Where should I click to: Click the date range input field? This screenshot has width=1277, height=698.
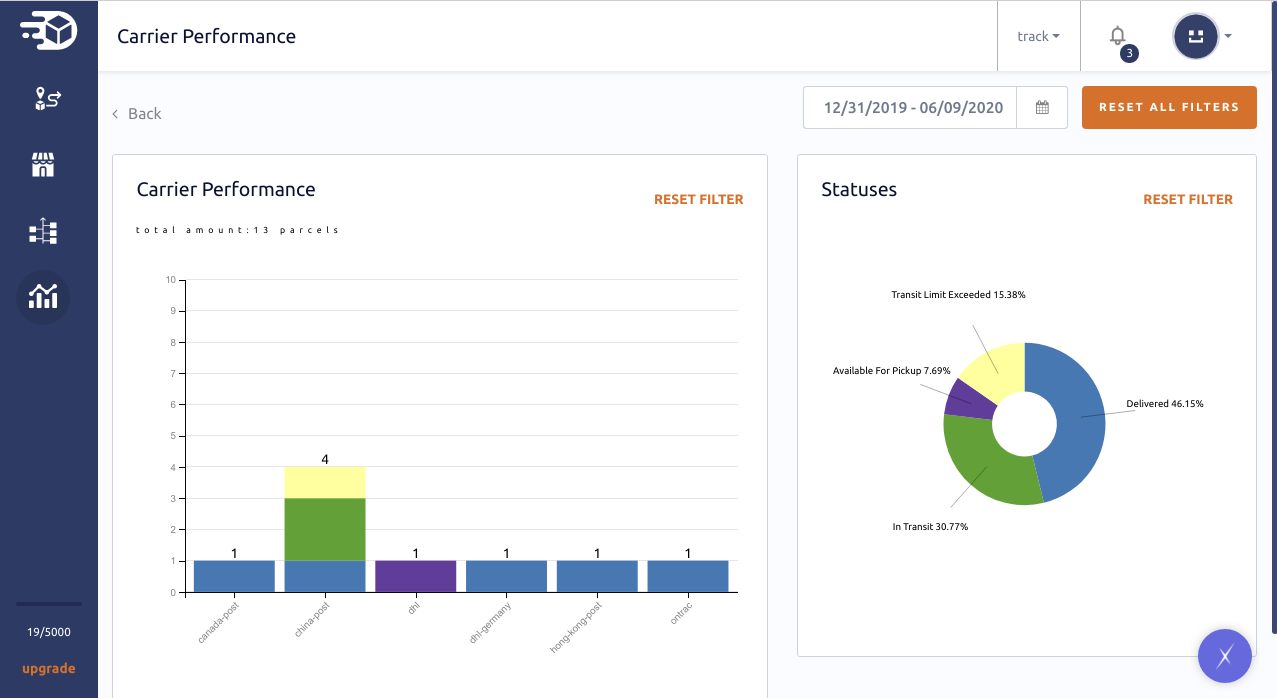[x=909, y=108]
